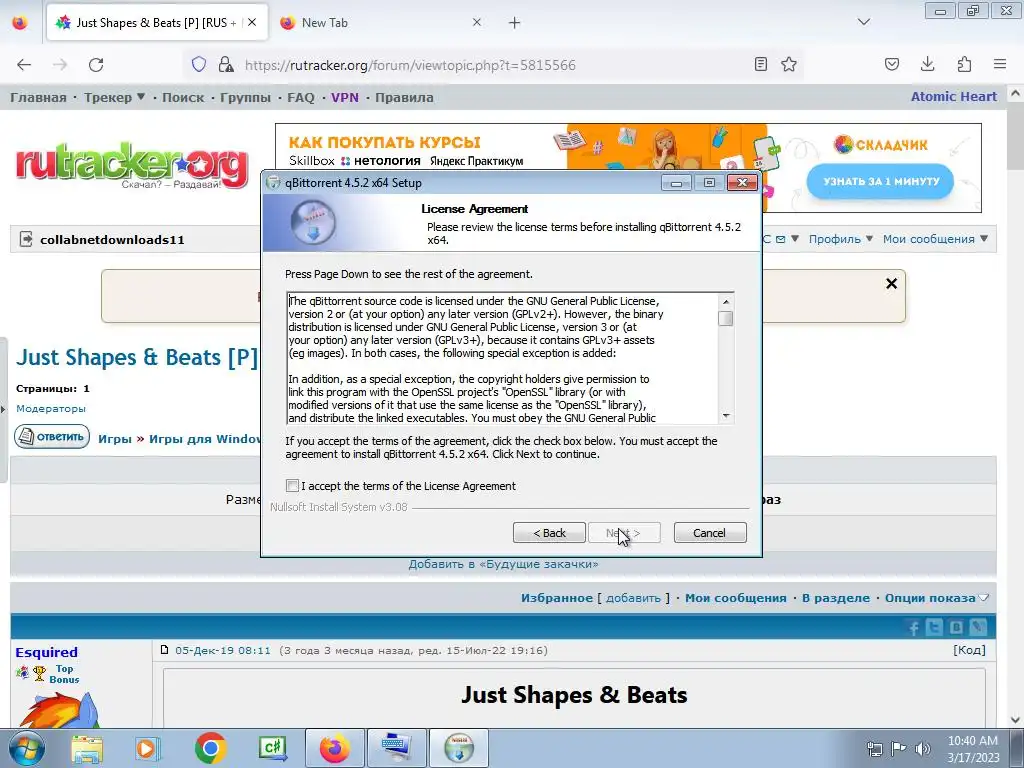Click the Ответить reply button

52,437
